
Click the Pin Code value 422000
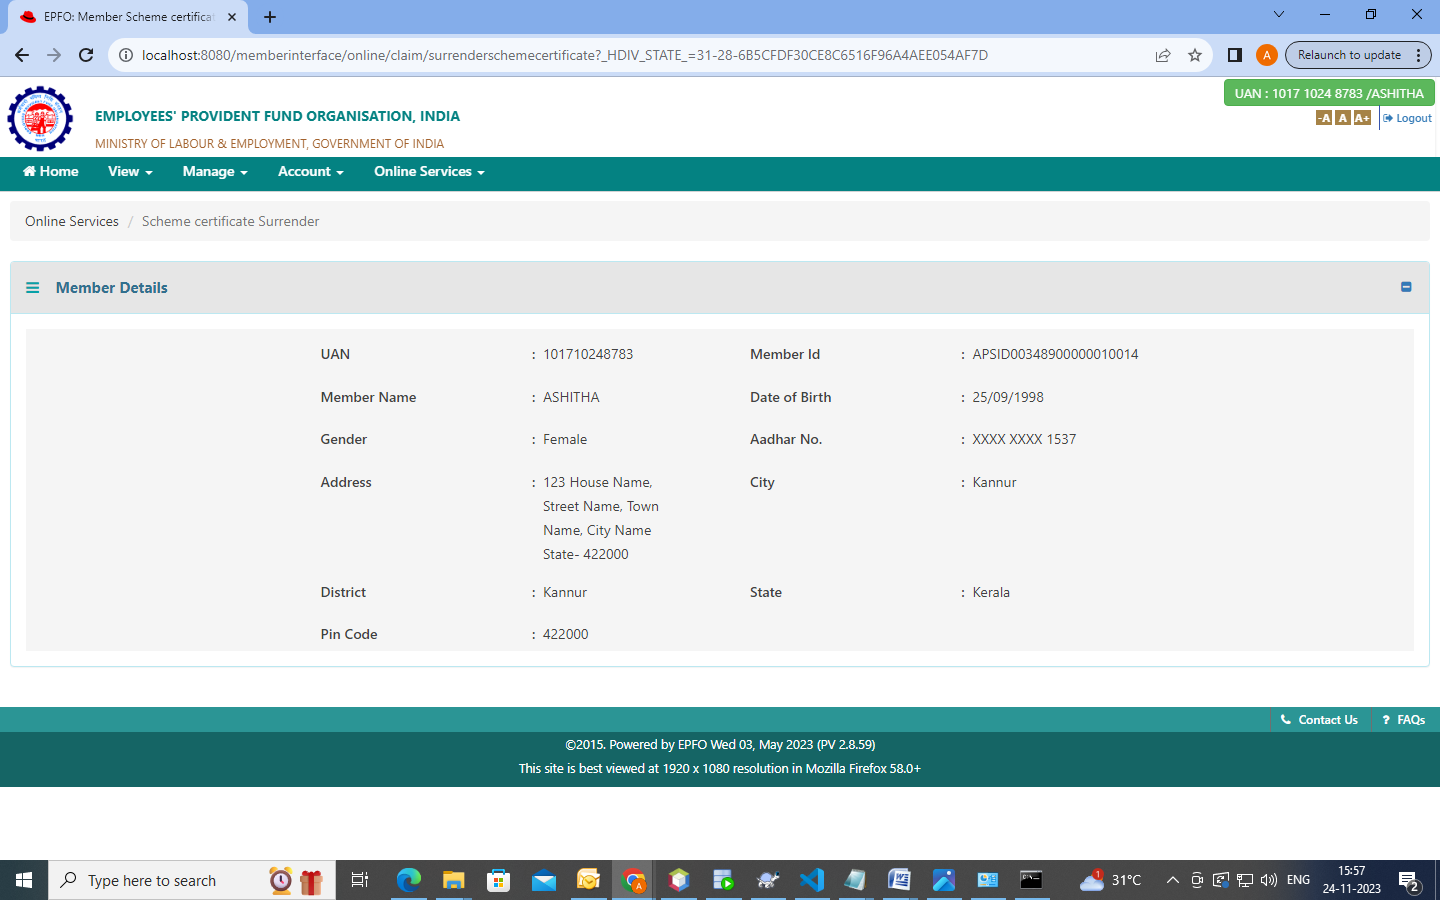566,634
